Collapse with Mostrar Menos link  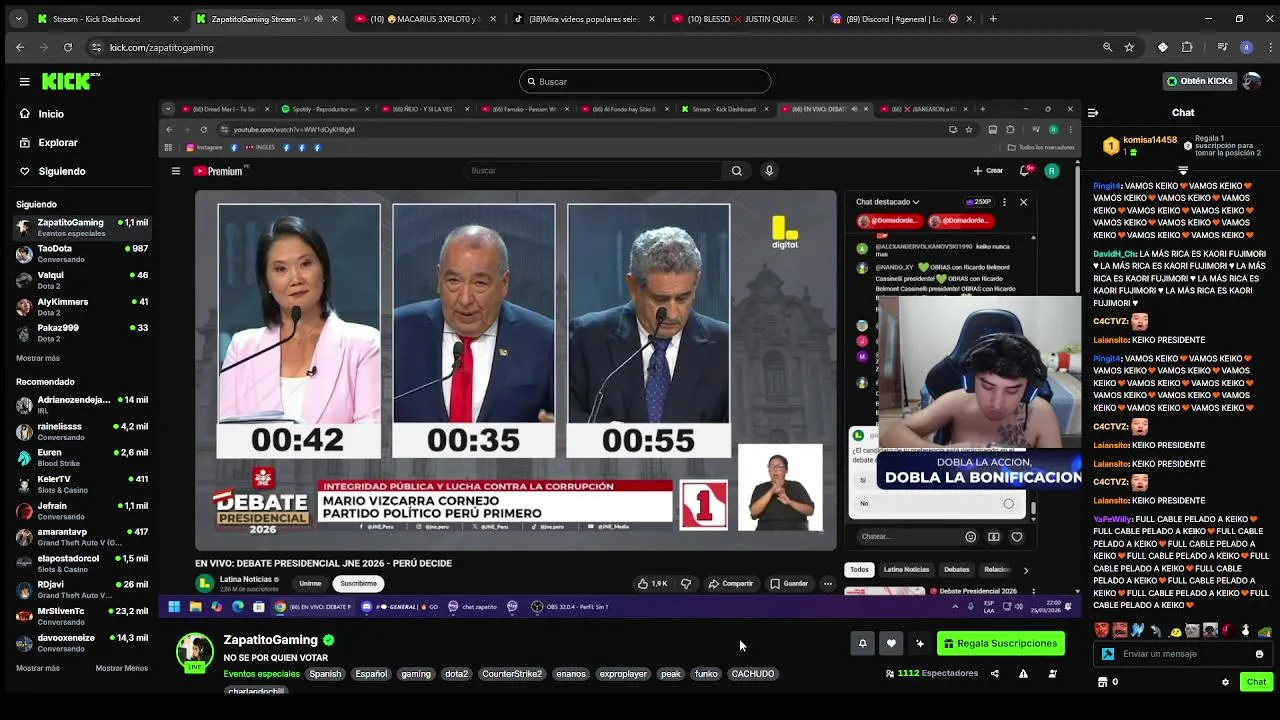[121, 668]
